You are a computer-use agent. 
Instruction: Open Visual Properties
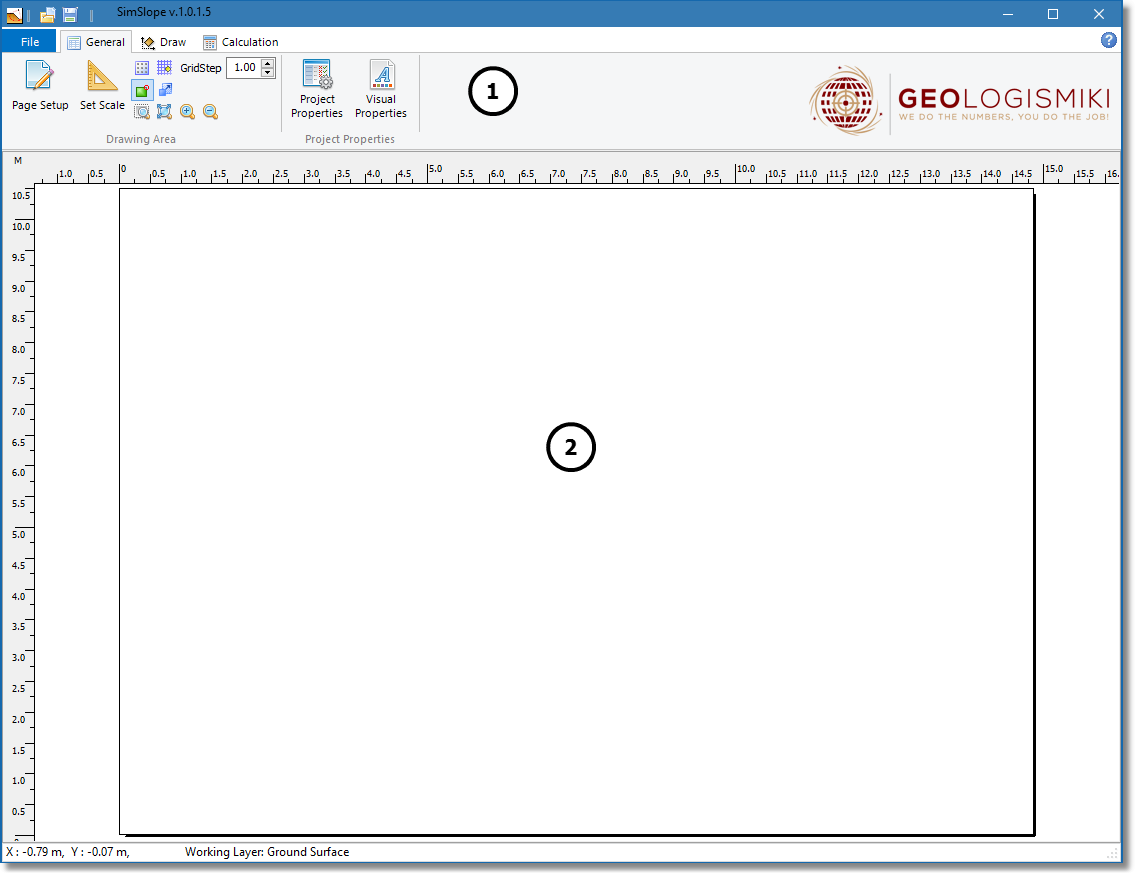click(x=380, y=90)
